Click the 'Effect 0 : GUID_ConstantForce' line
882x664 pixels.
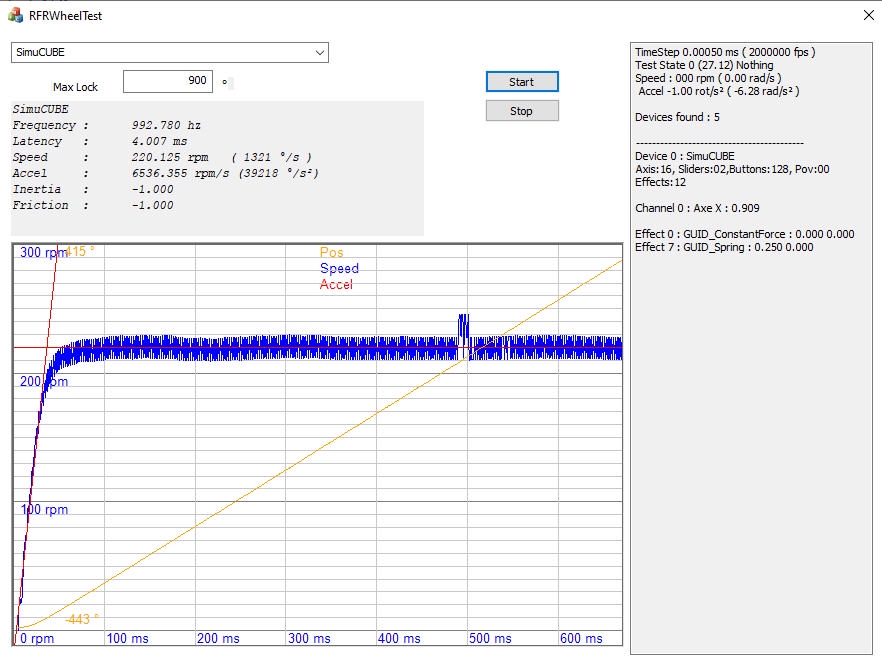point(745,234)
